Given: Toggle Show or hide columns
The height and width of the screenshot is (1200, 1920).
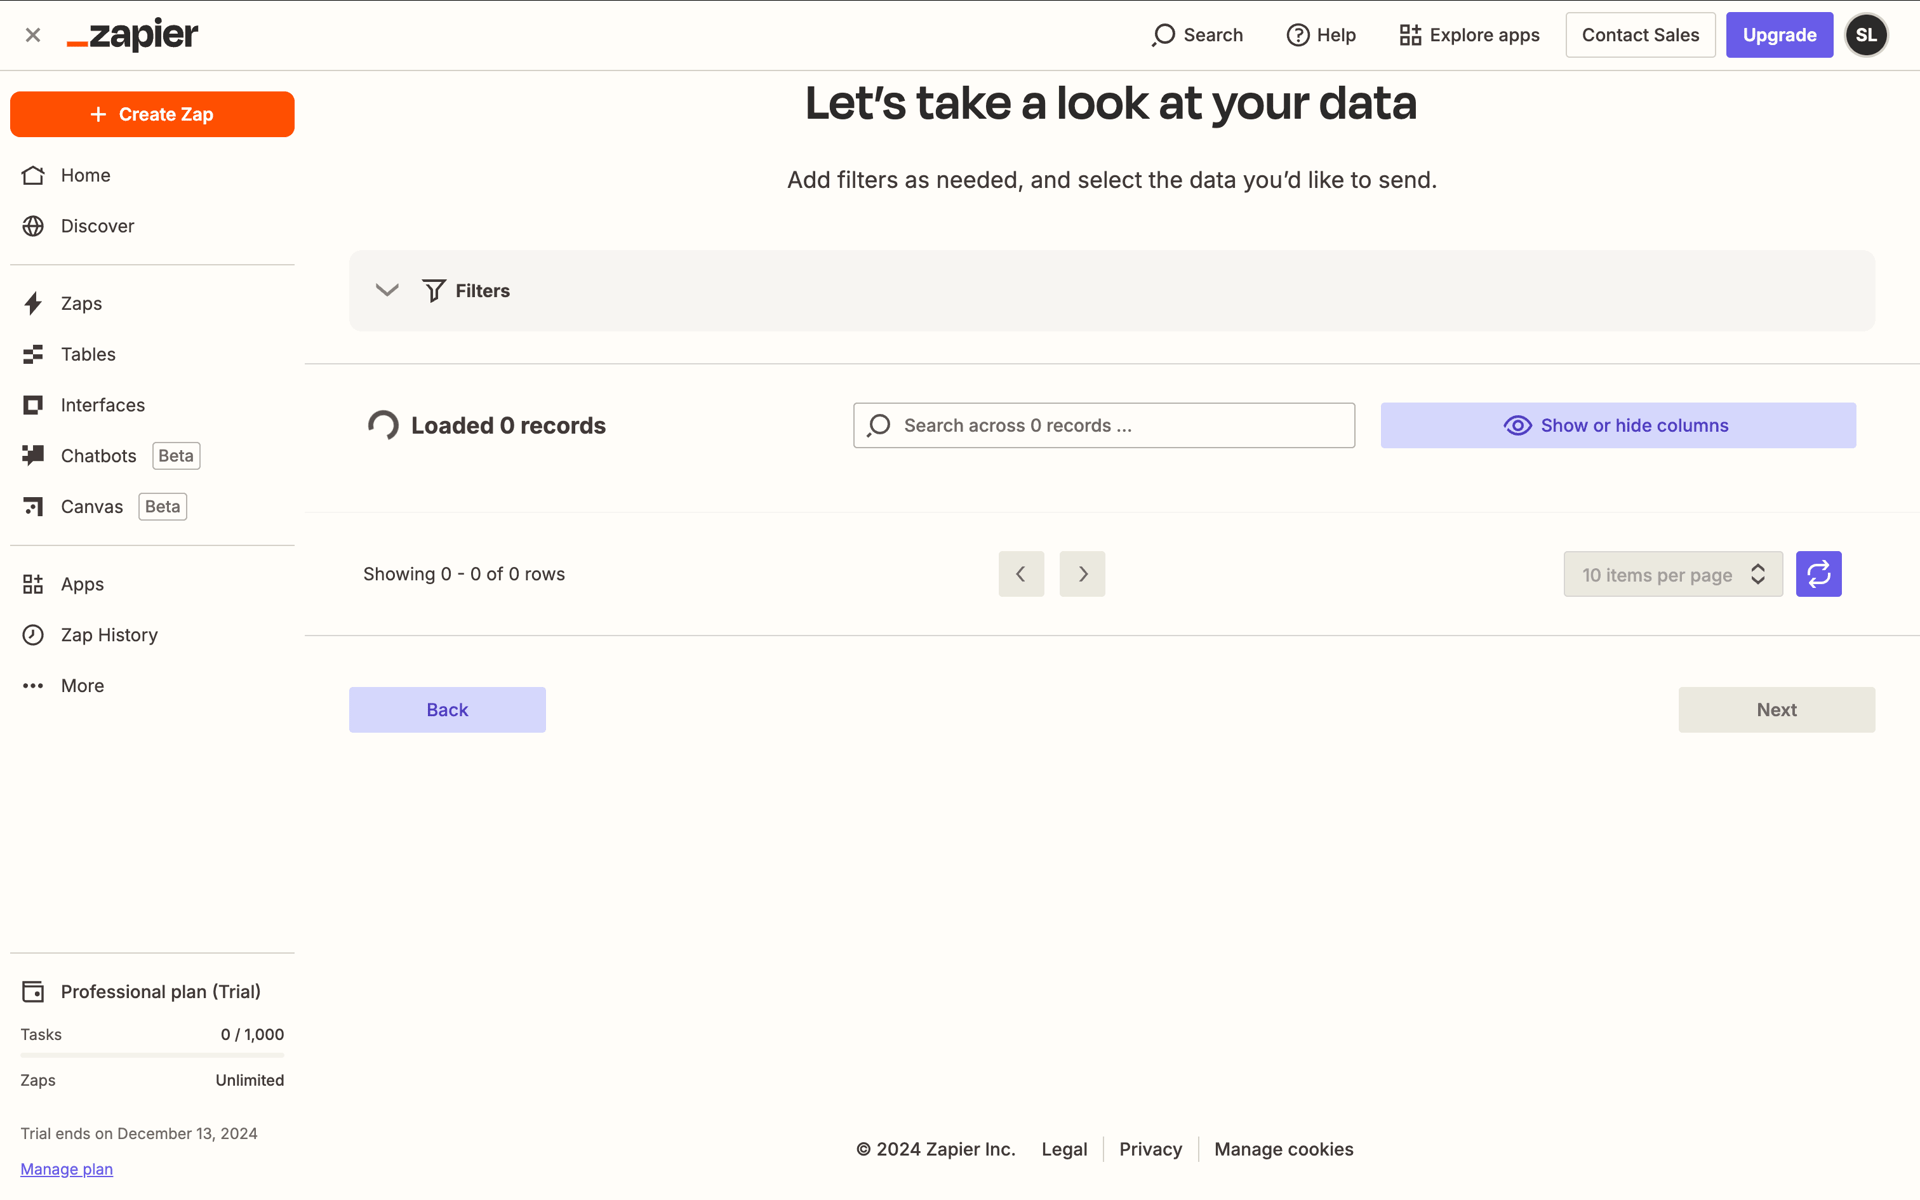Looking at the screenshot, I should (1618, 426).
